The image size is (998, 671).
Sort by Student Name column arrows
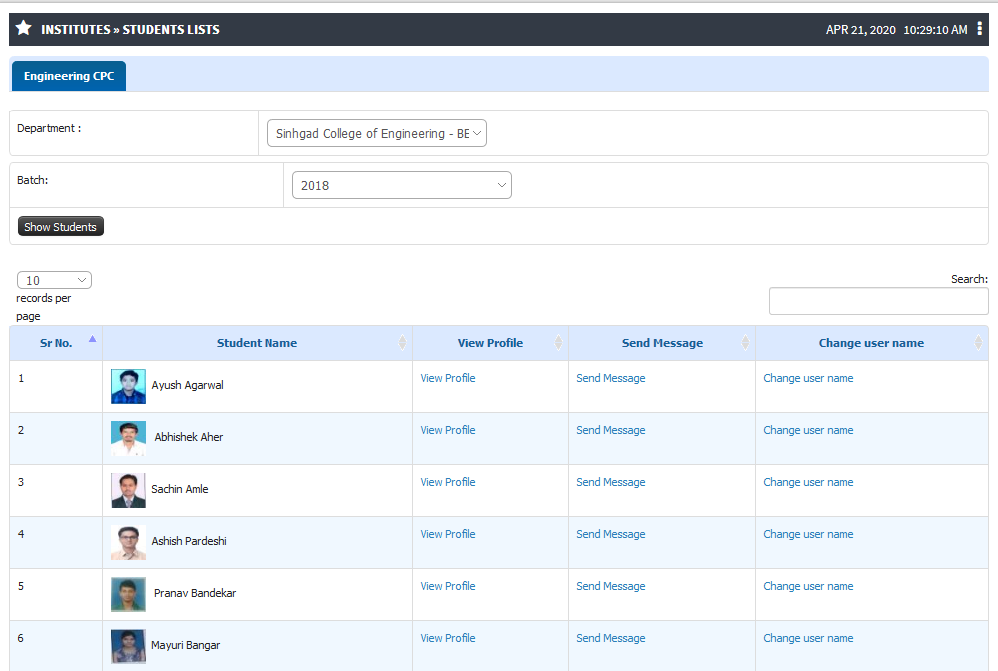click(402, 343)
